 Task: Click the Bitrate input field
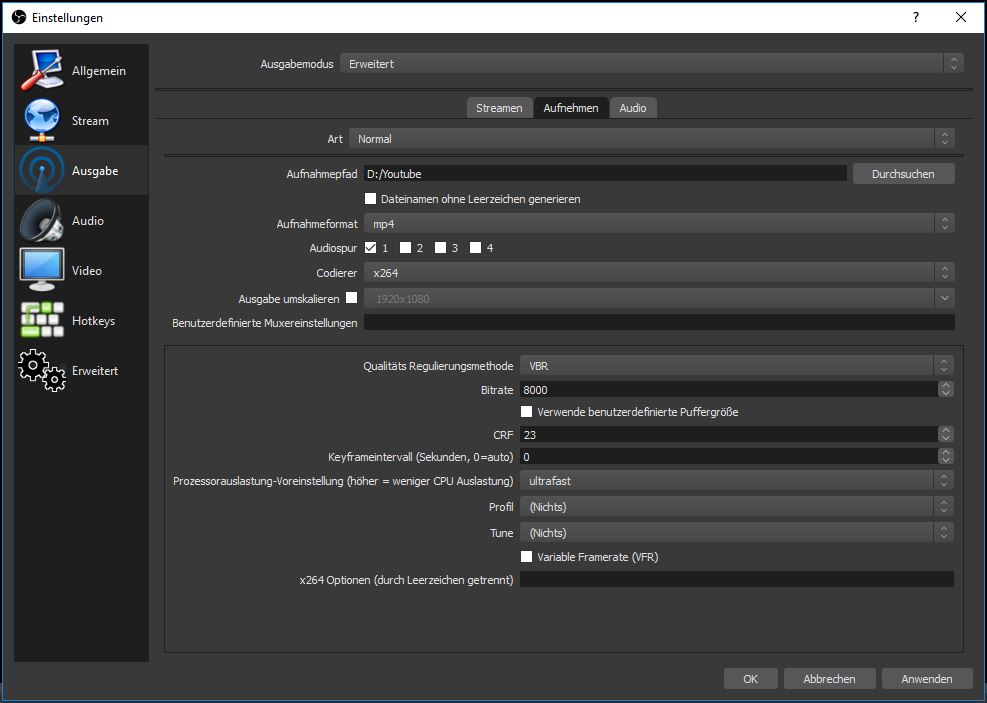(x=728, y=390)
